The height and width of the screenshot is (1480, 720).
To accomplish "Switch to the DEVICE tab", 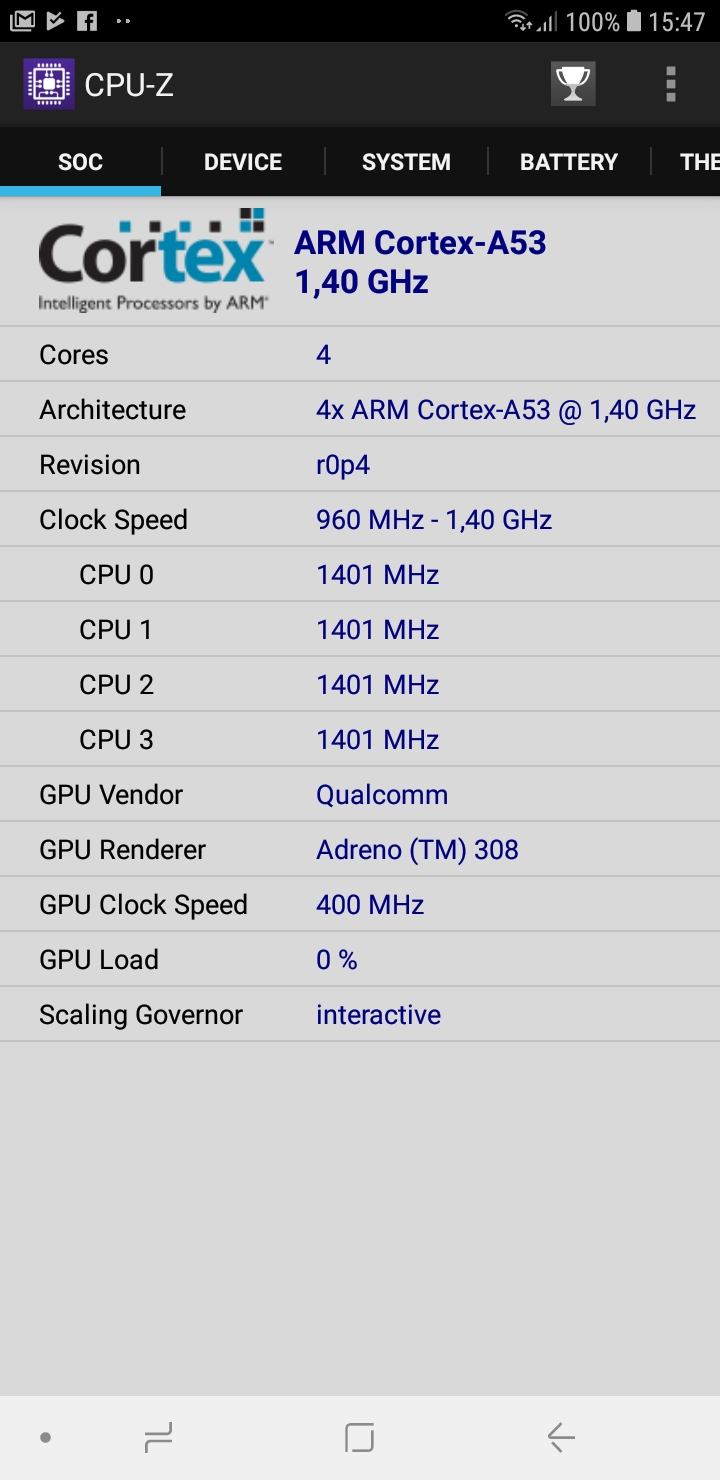I will point(243,162).
